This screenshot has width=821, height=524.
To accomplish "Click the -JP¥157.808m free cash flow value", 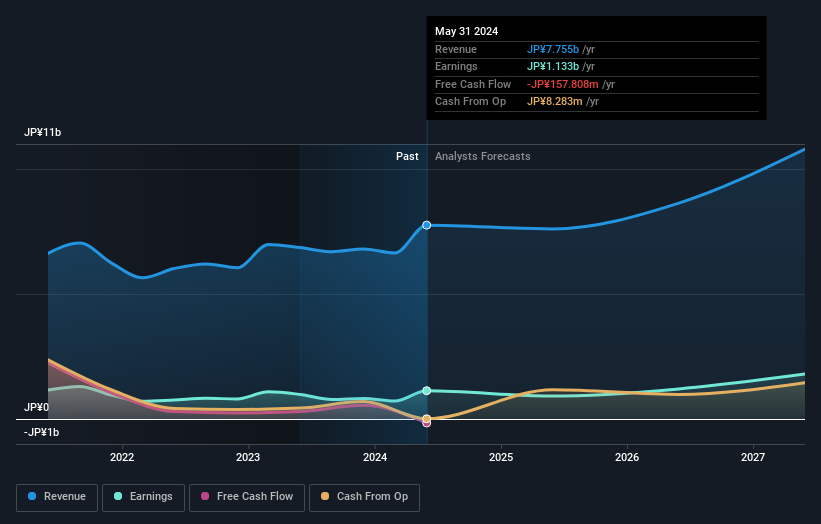I will click(x=563, y=84).
